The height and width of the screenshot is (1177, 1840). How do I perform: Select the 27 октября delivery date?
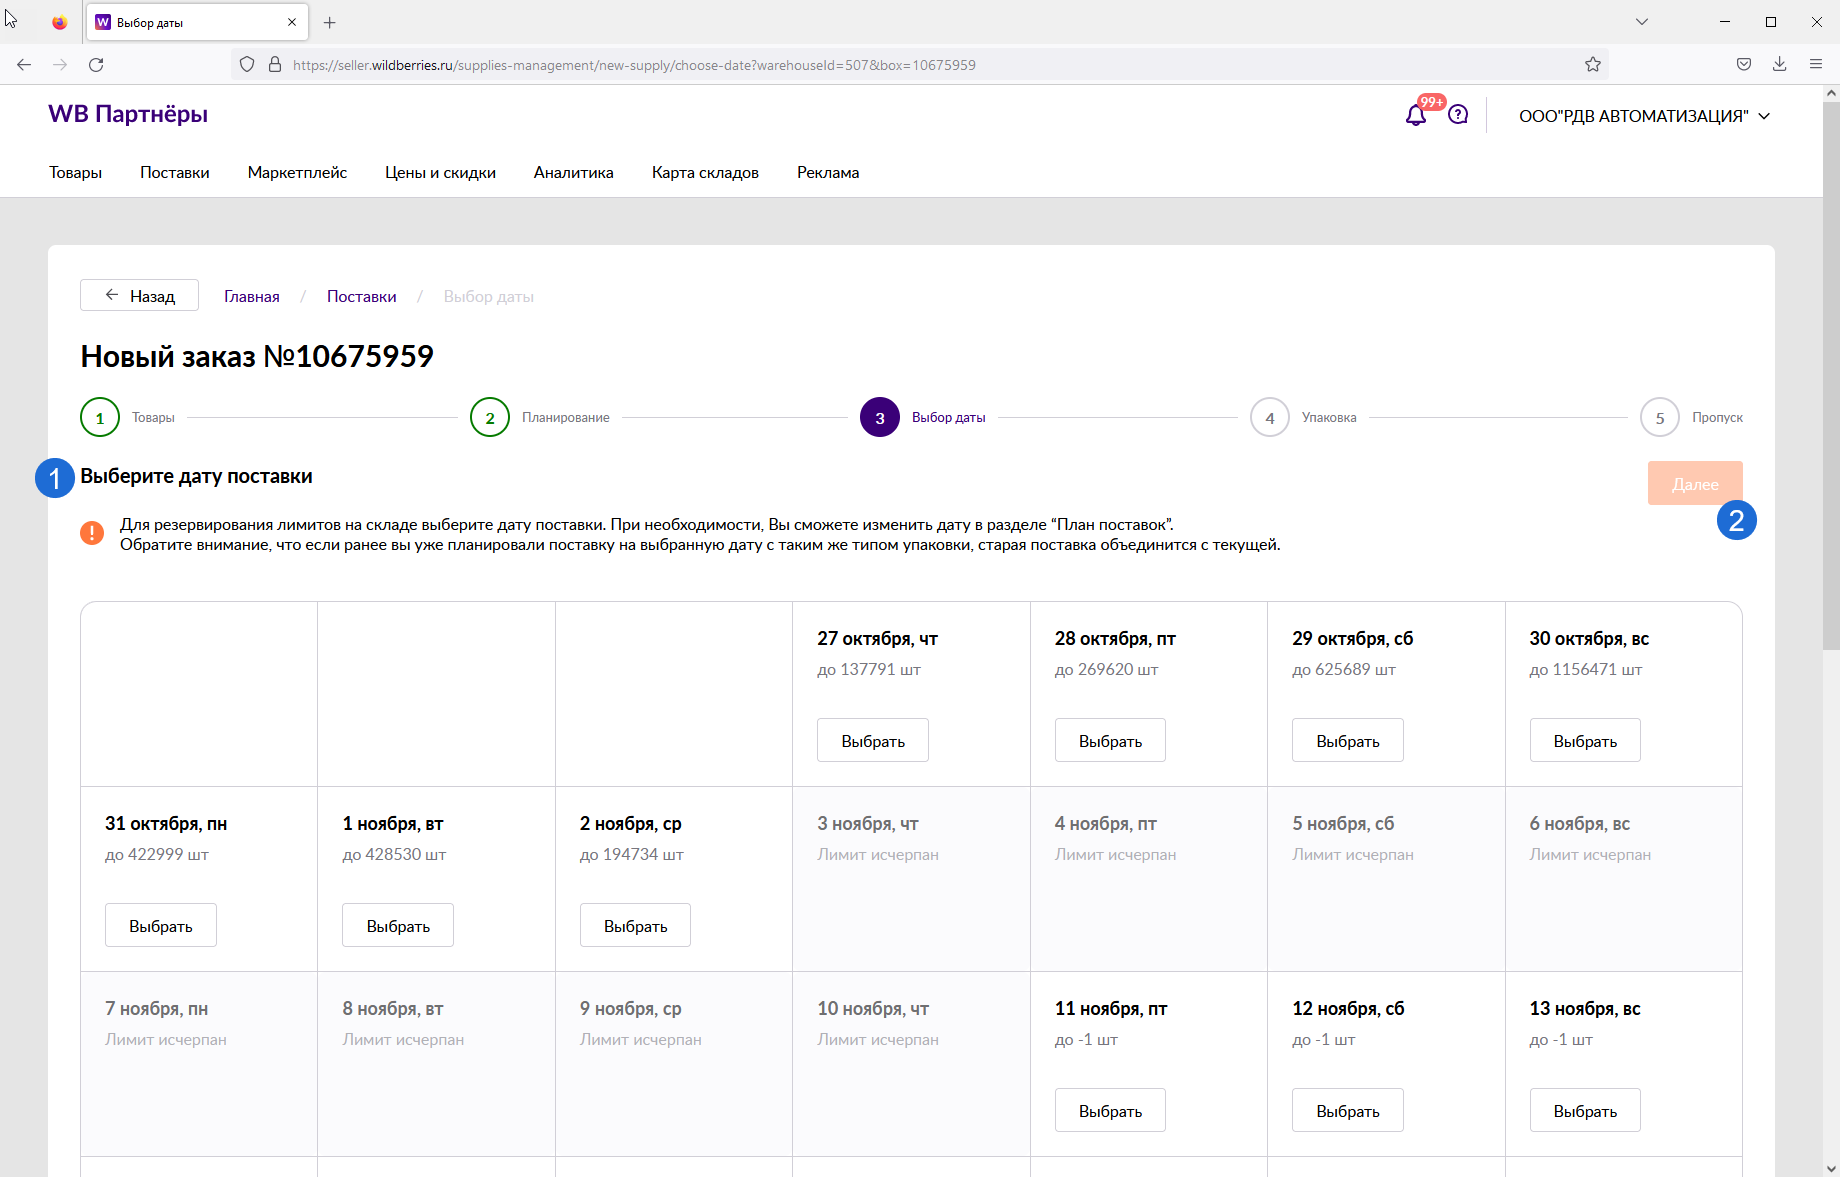tap(872, 741)
